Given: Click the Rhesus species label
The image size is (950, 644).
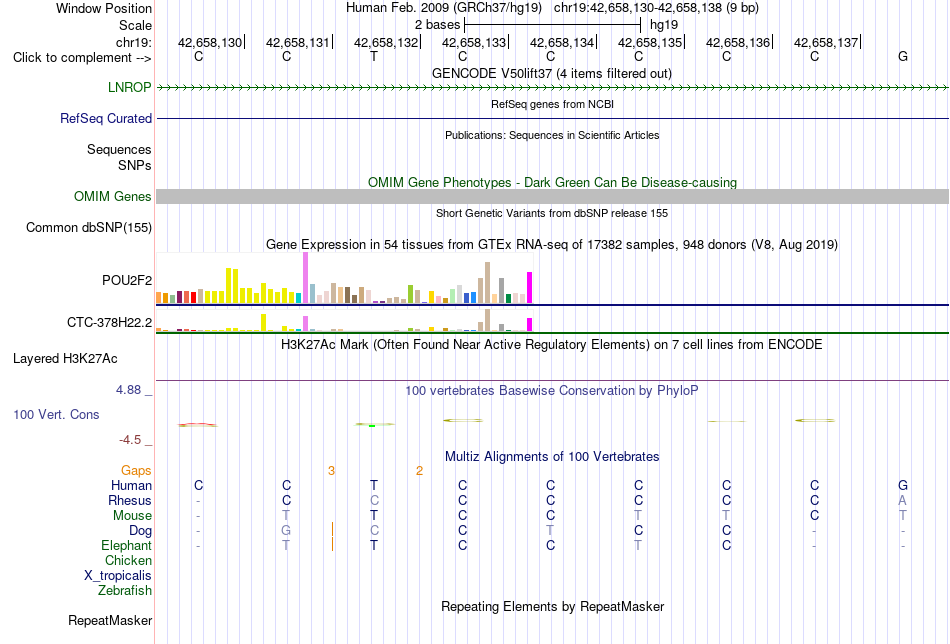Looking at the screenshot, I should click(x=130, y=500).
